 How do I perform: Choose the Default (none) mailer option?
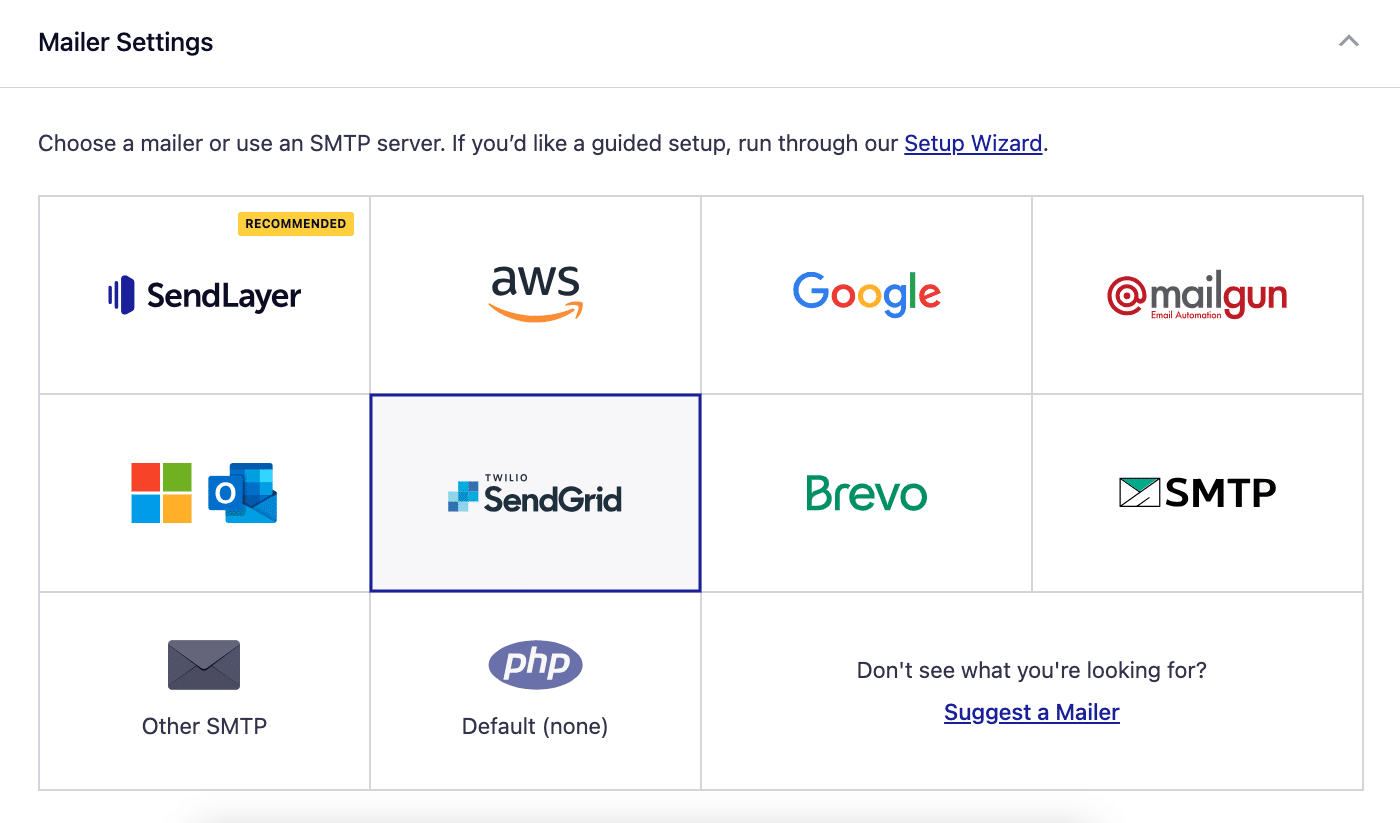pos(535,690)
